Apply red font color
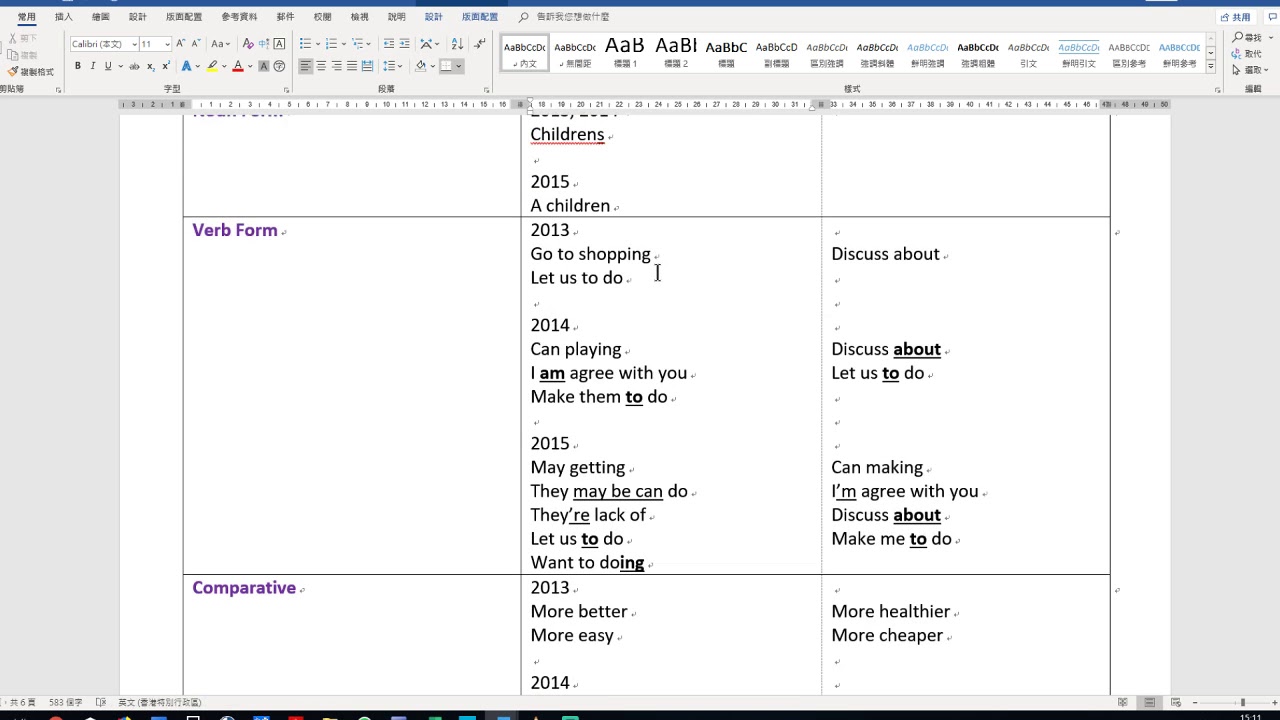The width and height of the screenshot is (1280, 720). coord(238,66)
